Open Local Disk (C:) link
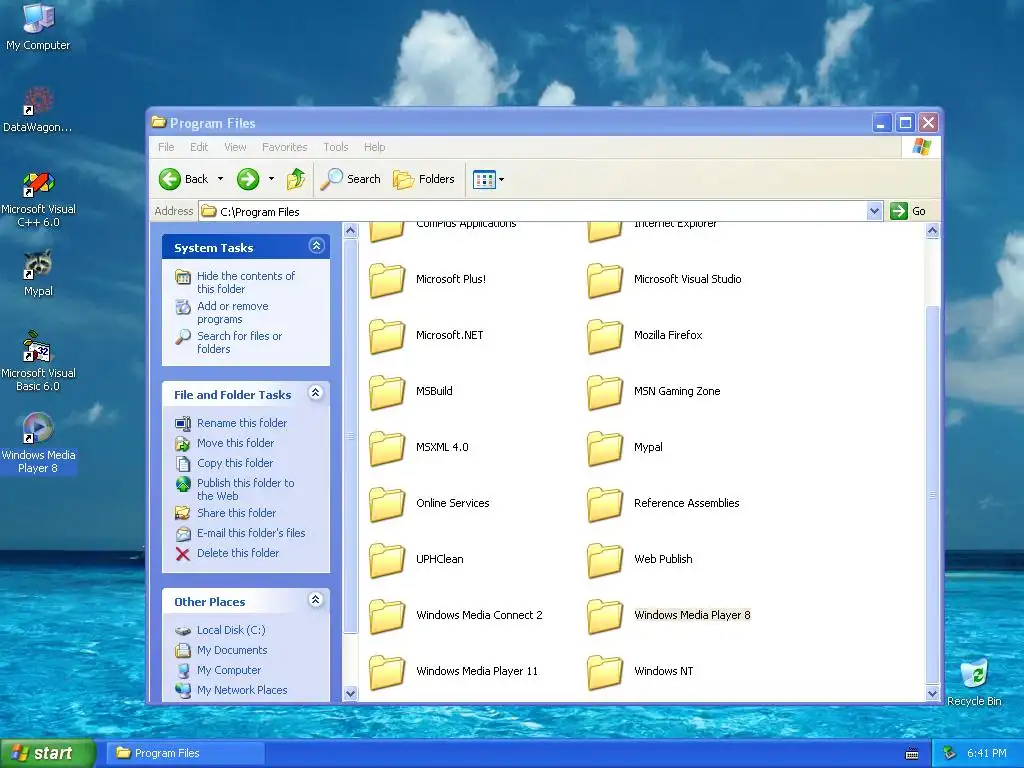Image resolution: width=1024 pixels, height=768 pixels. [231, 630]
